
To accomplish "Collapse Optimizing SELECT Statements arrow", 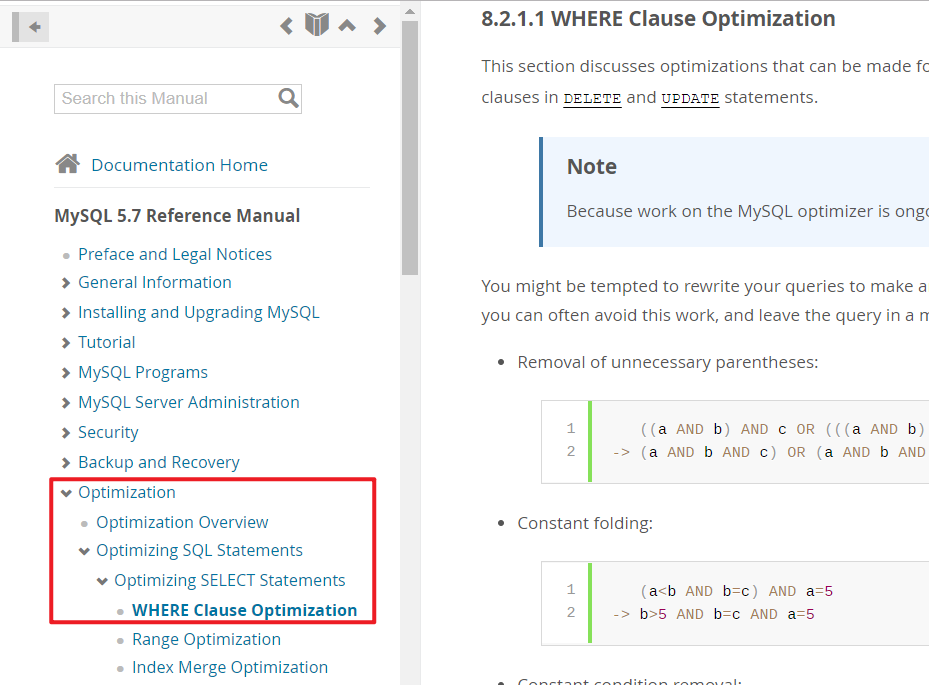I will coord(102,581).
